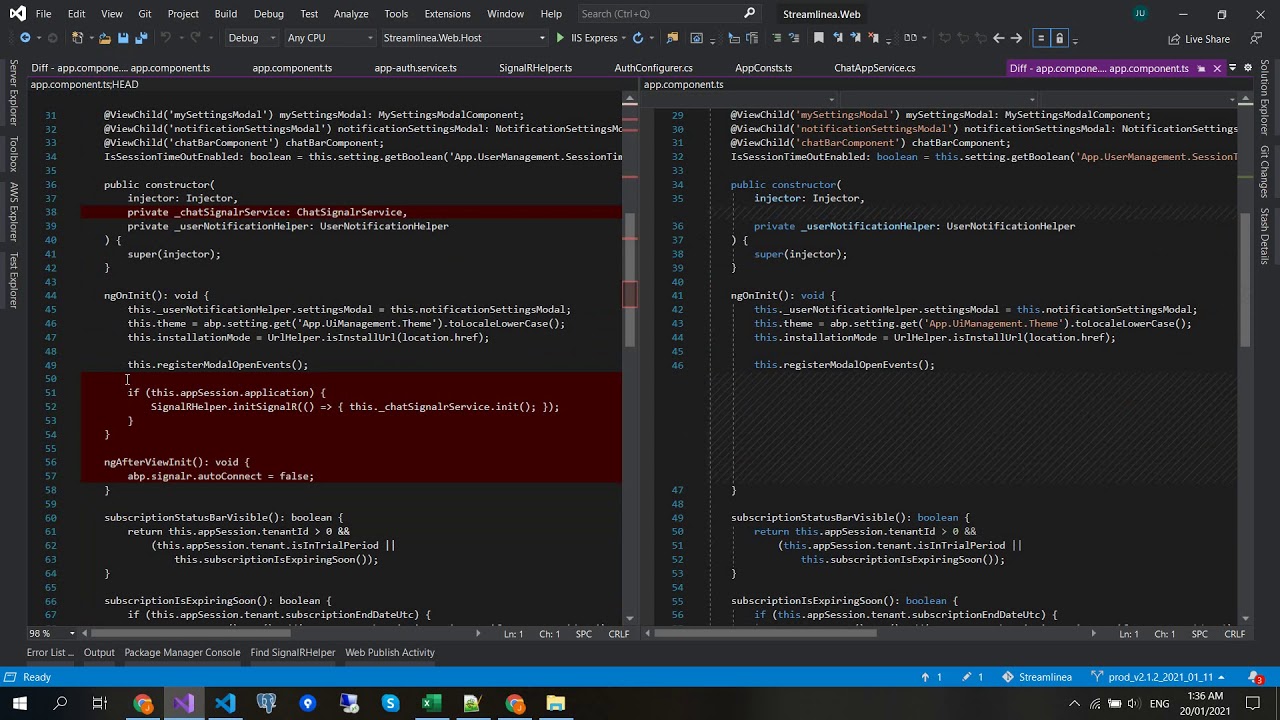
Task: Open Excel from the Windows taskbar
Action: coord(431,704)
